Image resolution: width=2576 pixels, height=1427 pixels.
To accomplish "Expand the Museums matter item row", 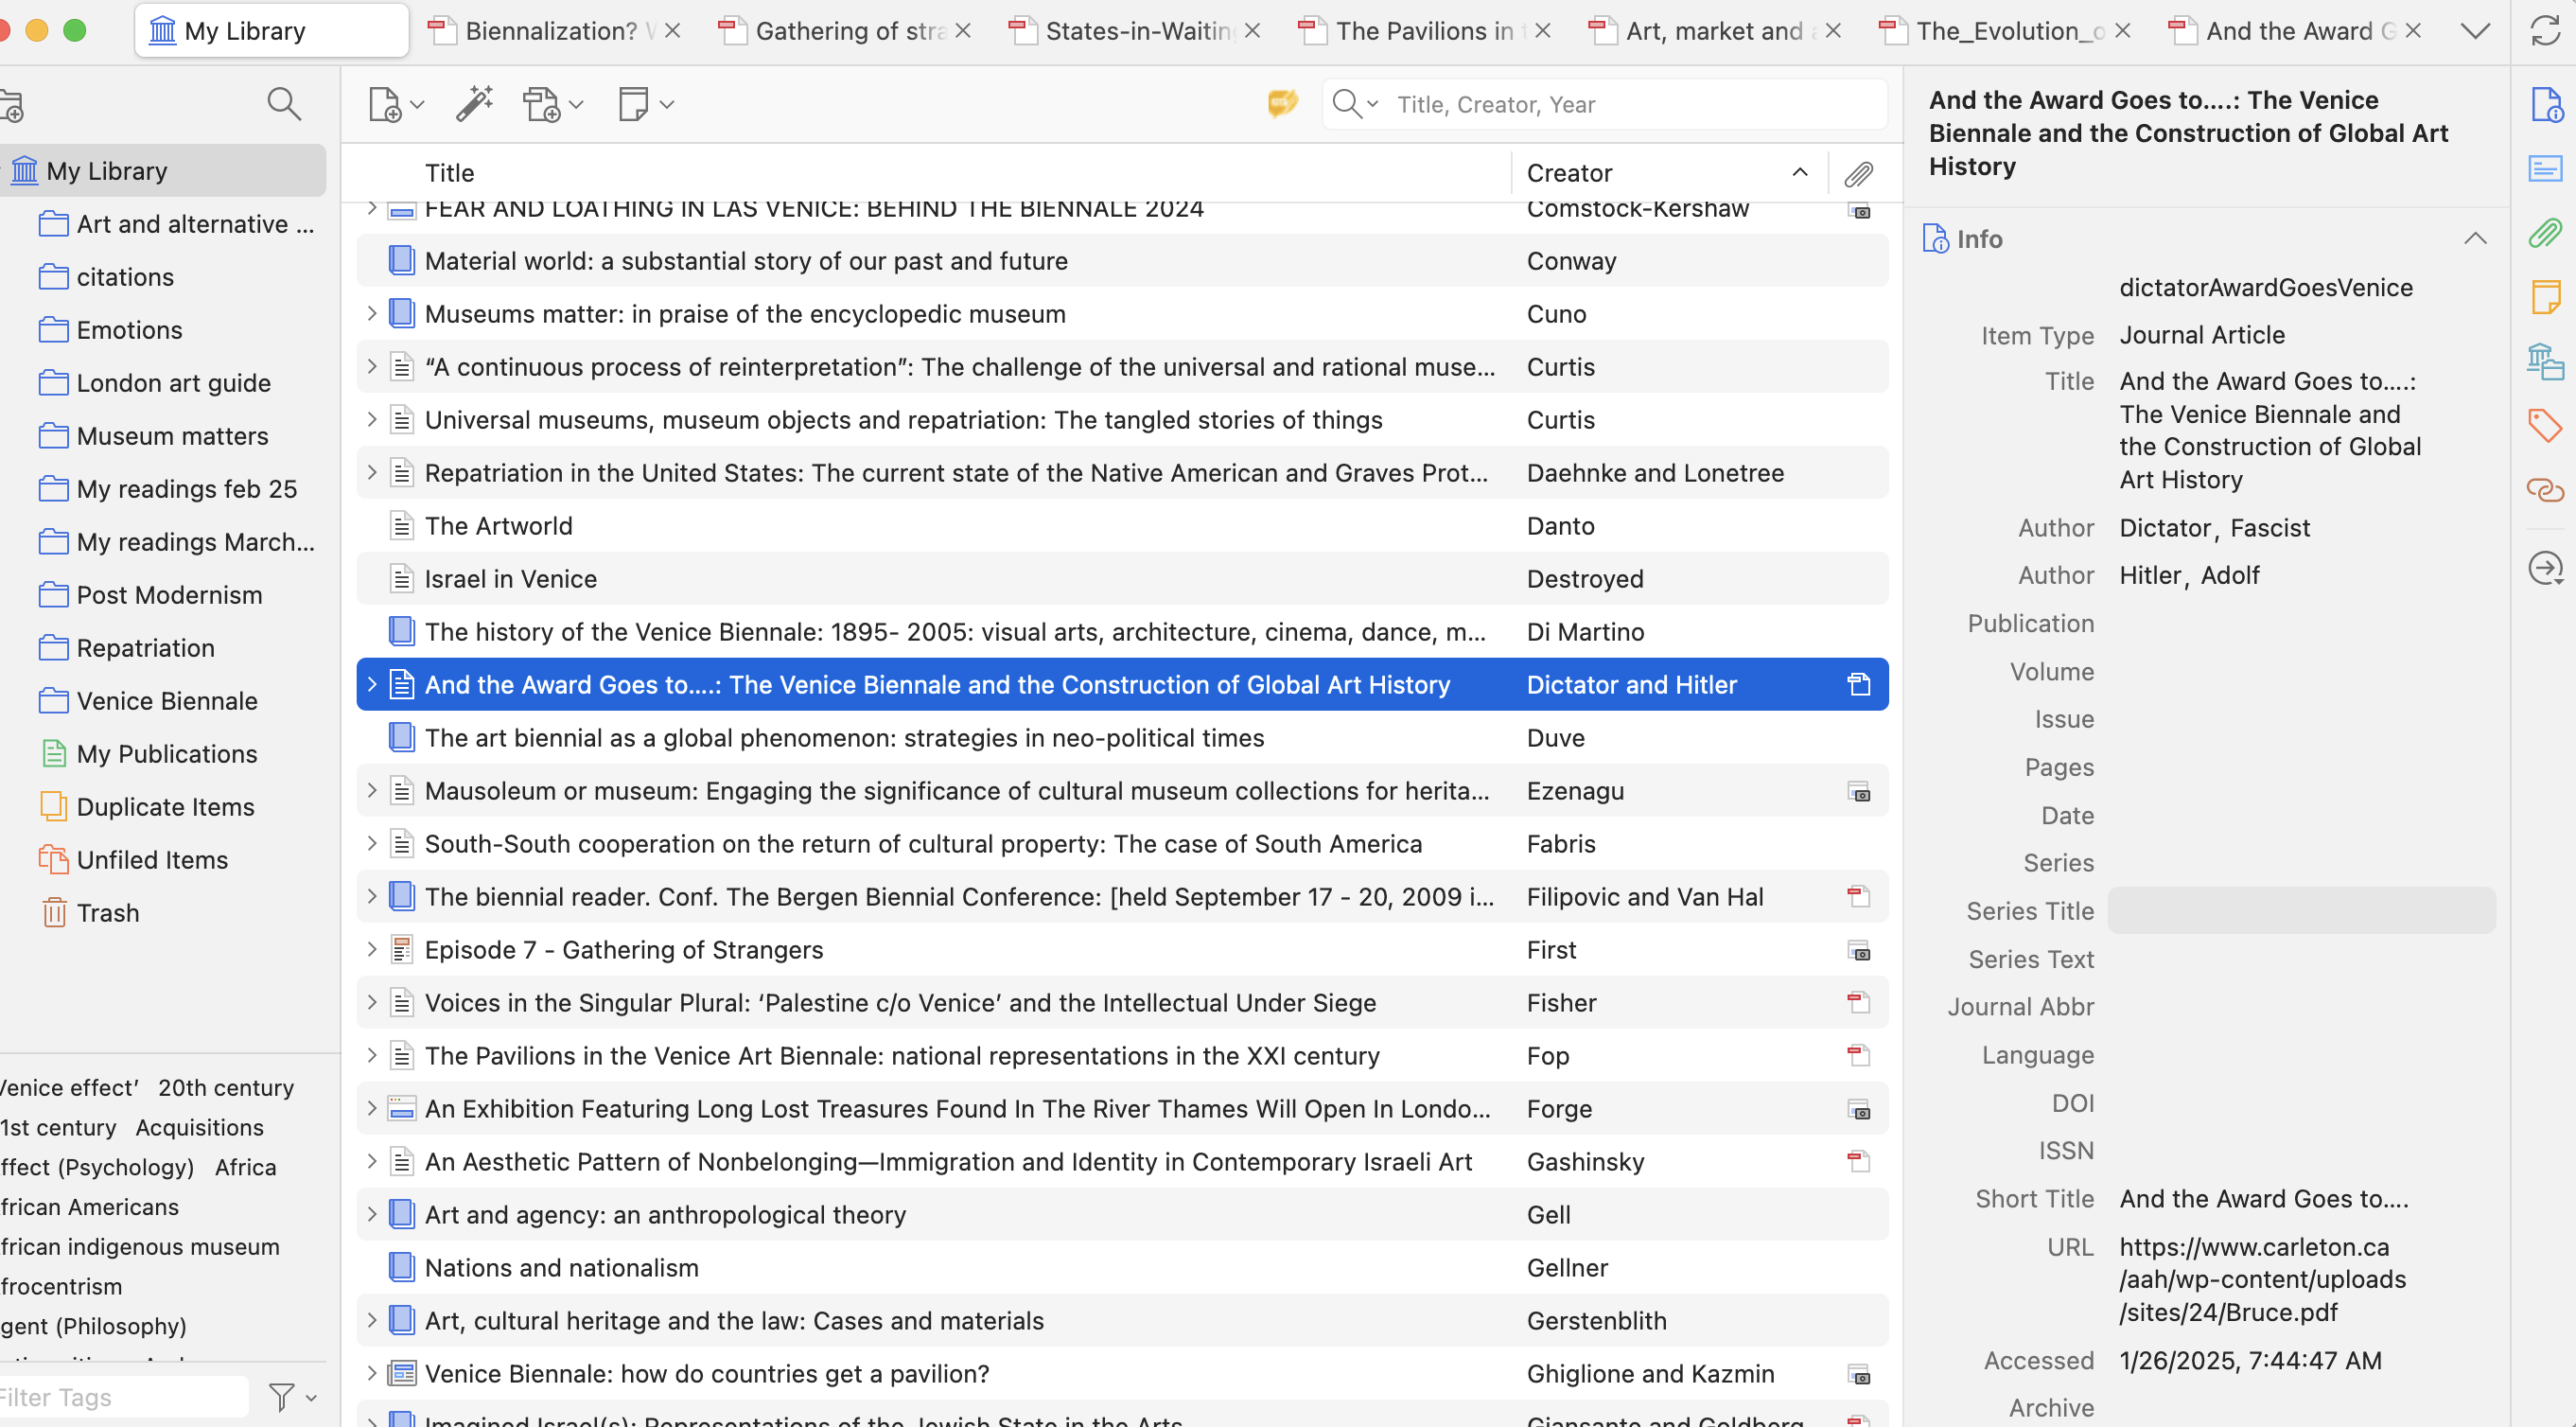I will tap(372, 314).
